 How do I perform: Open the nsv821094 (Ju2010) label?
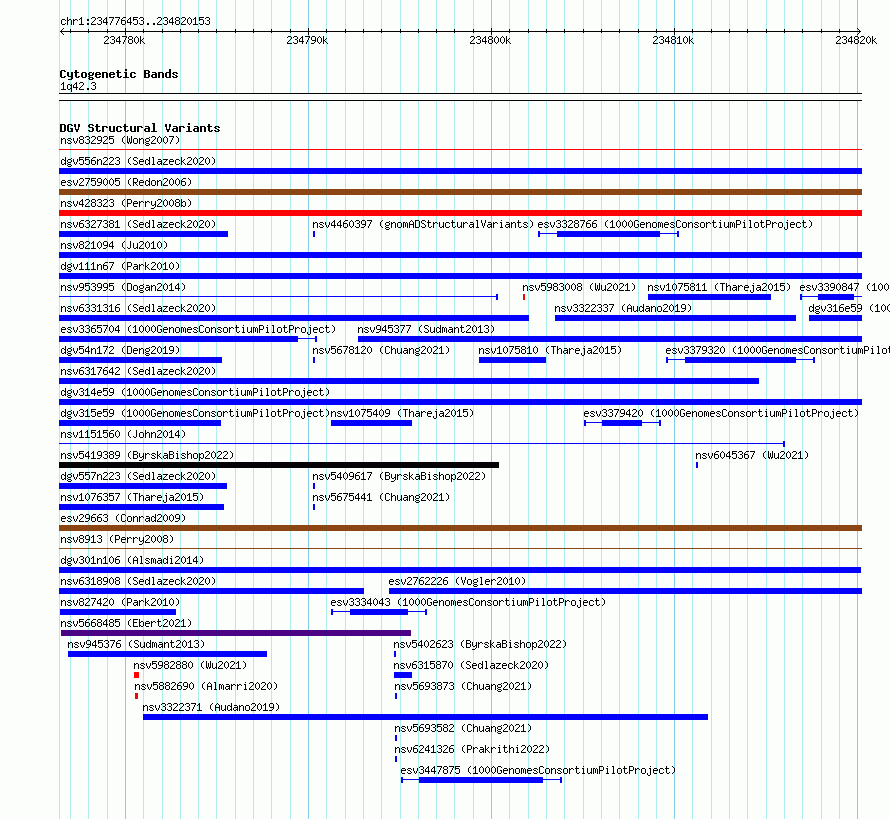pyautogui.click(x=114, y=245)
